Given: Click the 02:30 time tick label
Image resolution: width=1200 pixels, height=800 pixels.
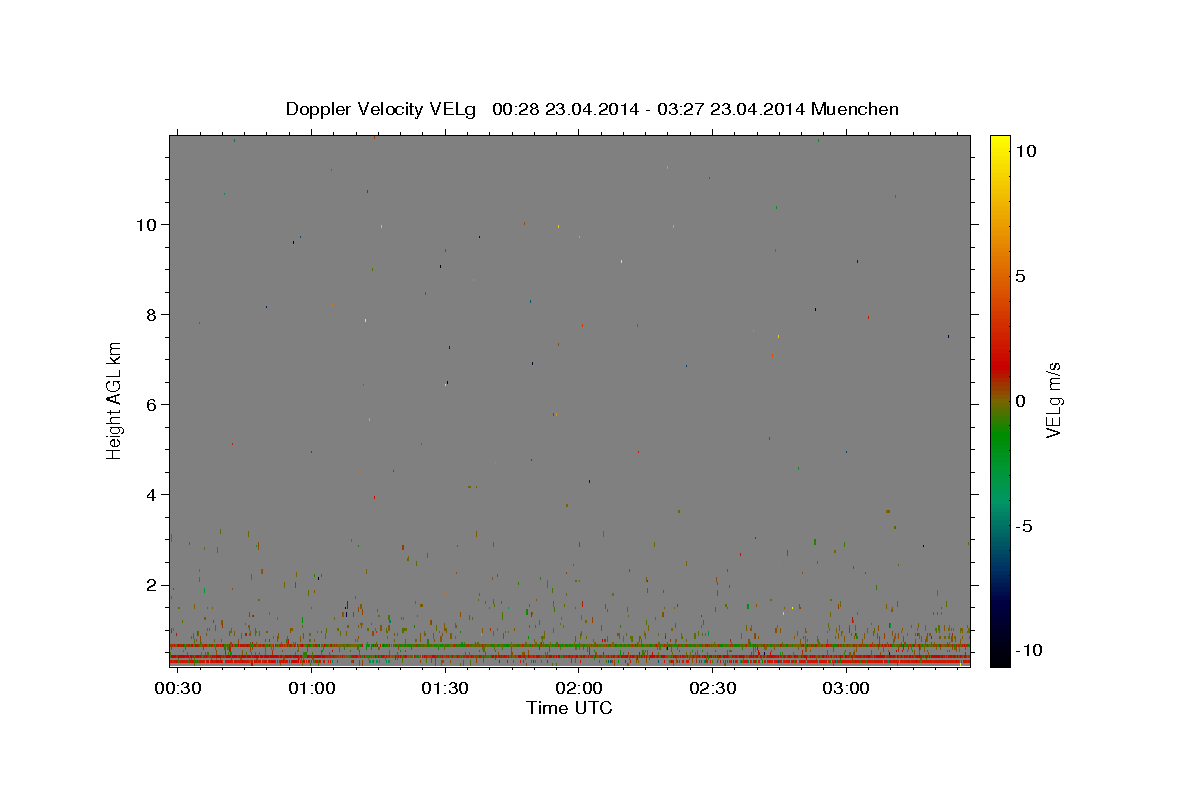Looking at the screenshot, I should point(712,688).
